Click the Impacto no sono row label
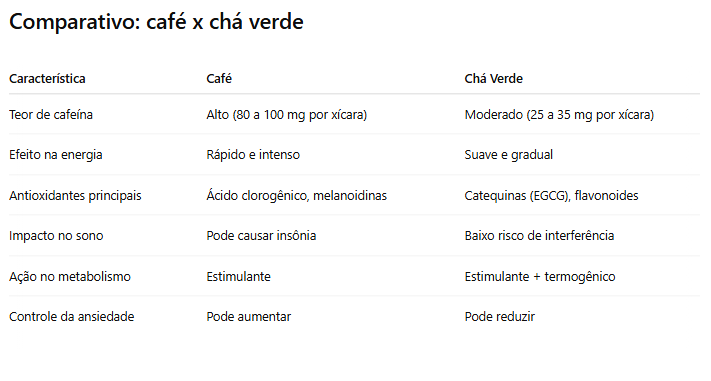This screenshot has height=381, width=711. pyautogui.click(x=56, y=236)
